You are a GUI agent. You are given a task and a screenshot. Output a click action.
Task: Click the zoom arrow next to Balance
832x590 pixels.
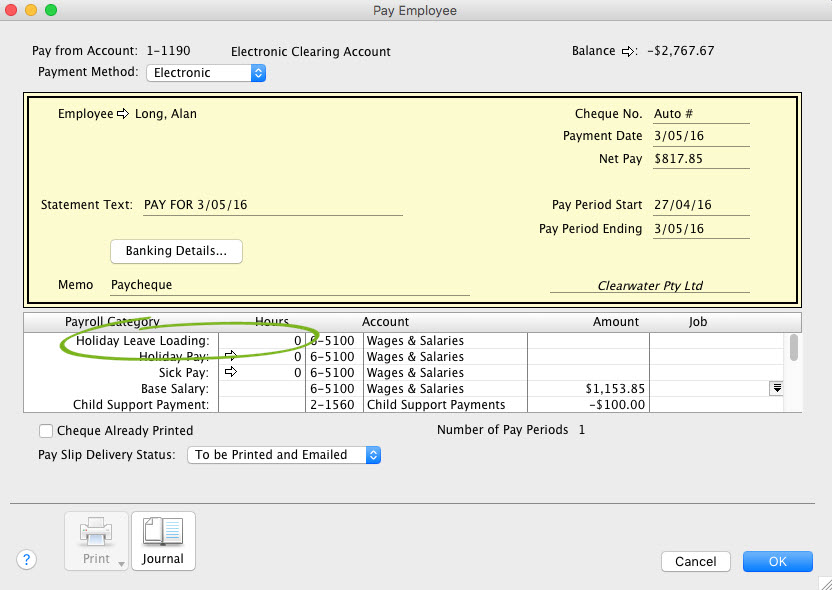pyautogui.click(x=628, y=51)
